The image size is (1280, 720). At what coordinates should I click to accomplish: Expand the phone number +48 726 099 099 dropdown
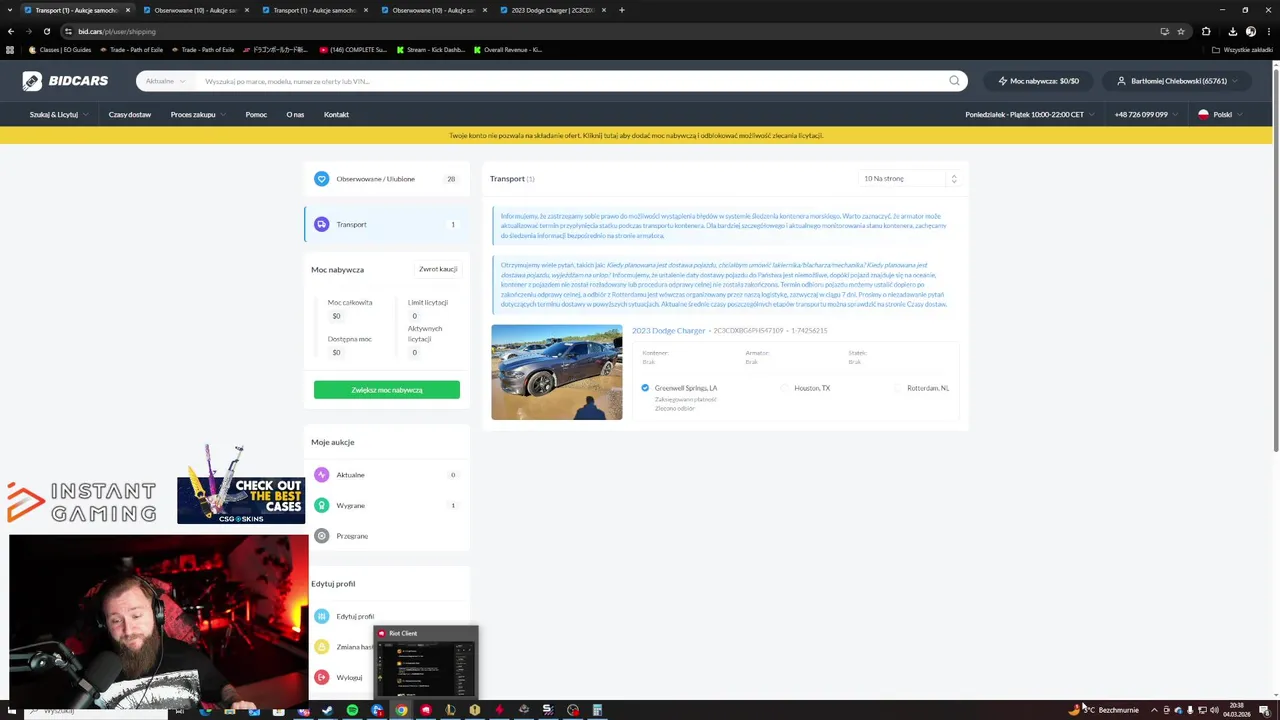[1146, 114]
